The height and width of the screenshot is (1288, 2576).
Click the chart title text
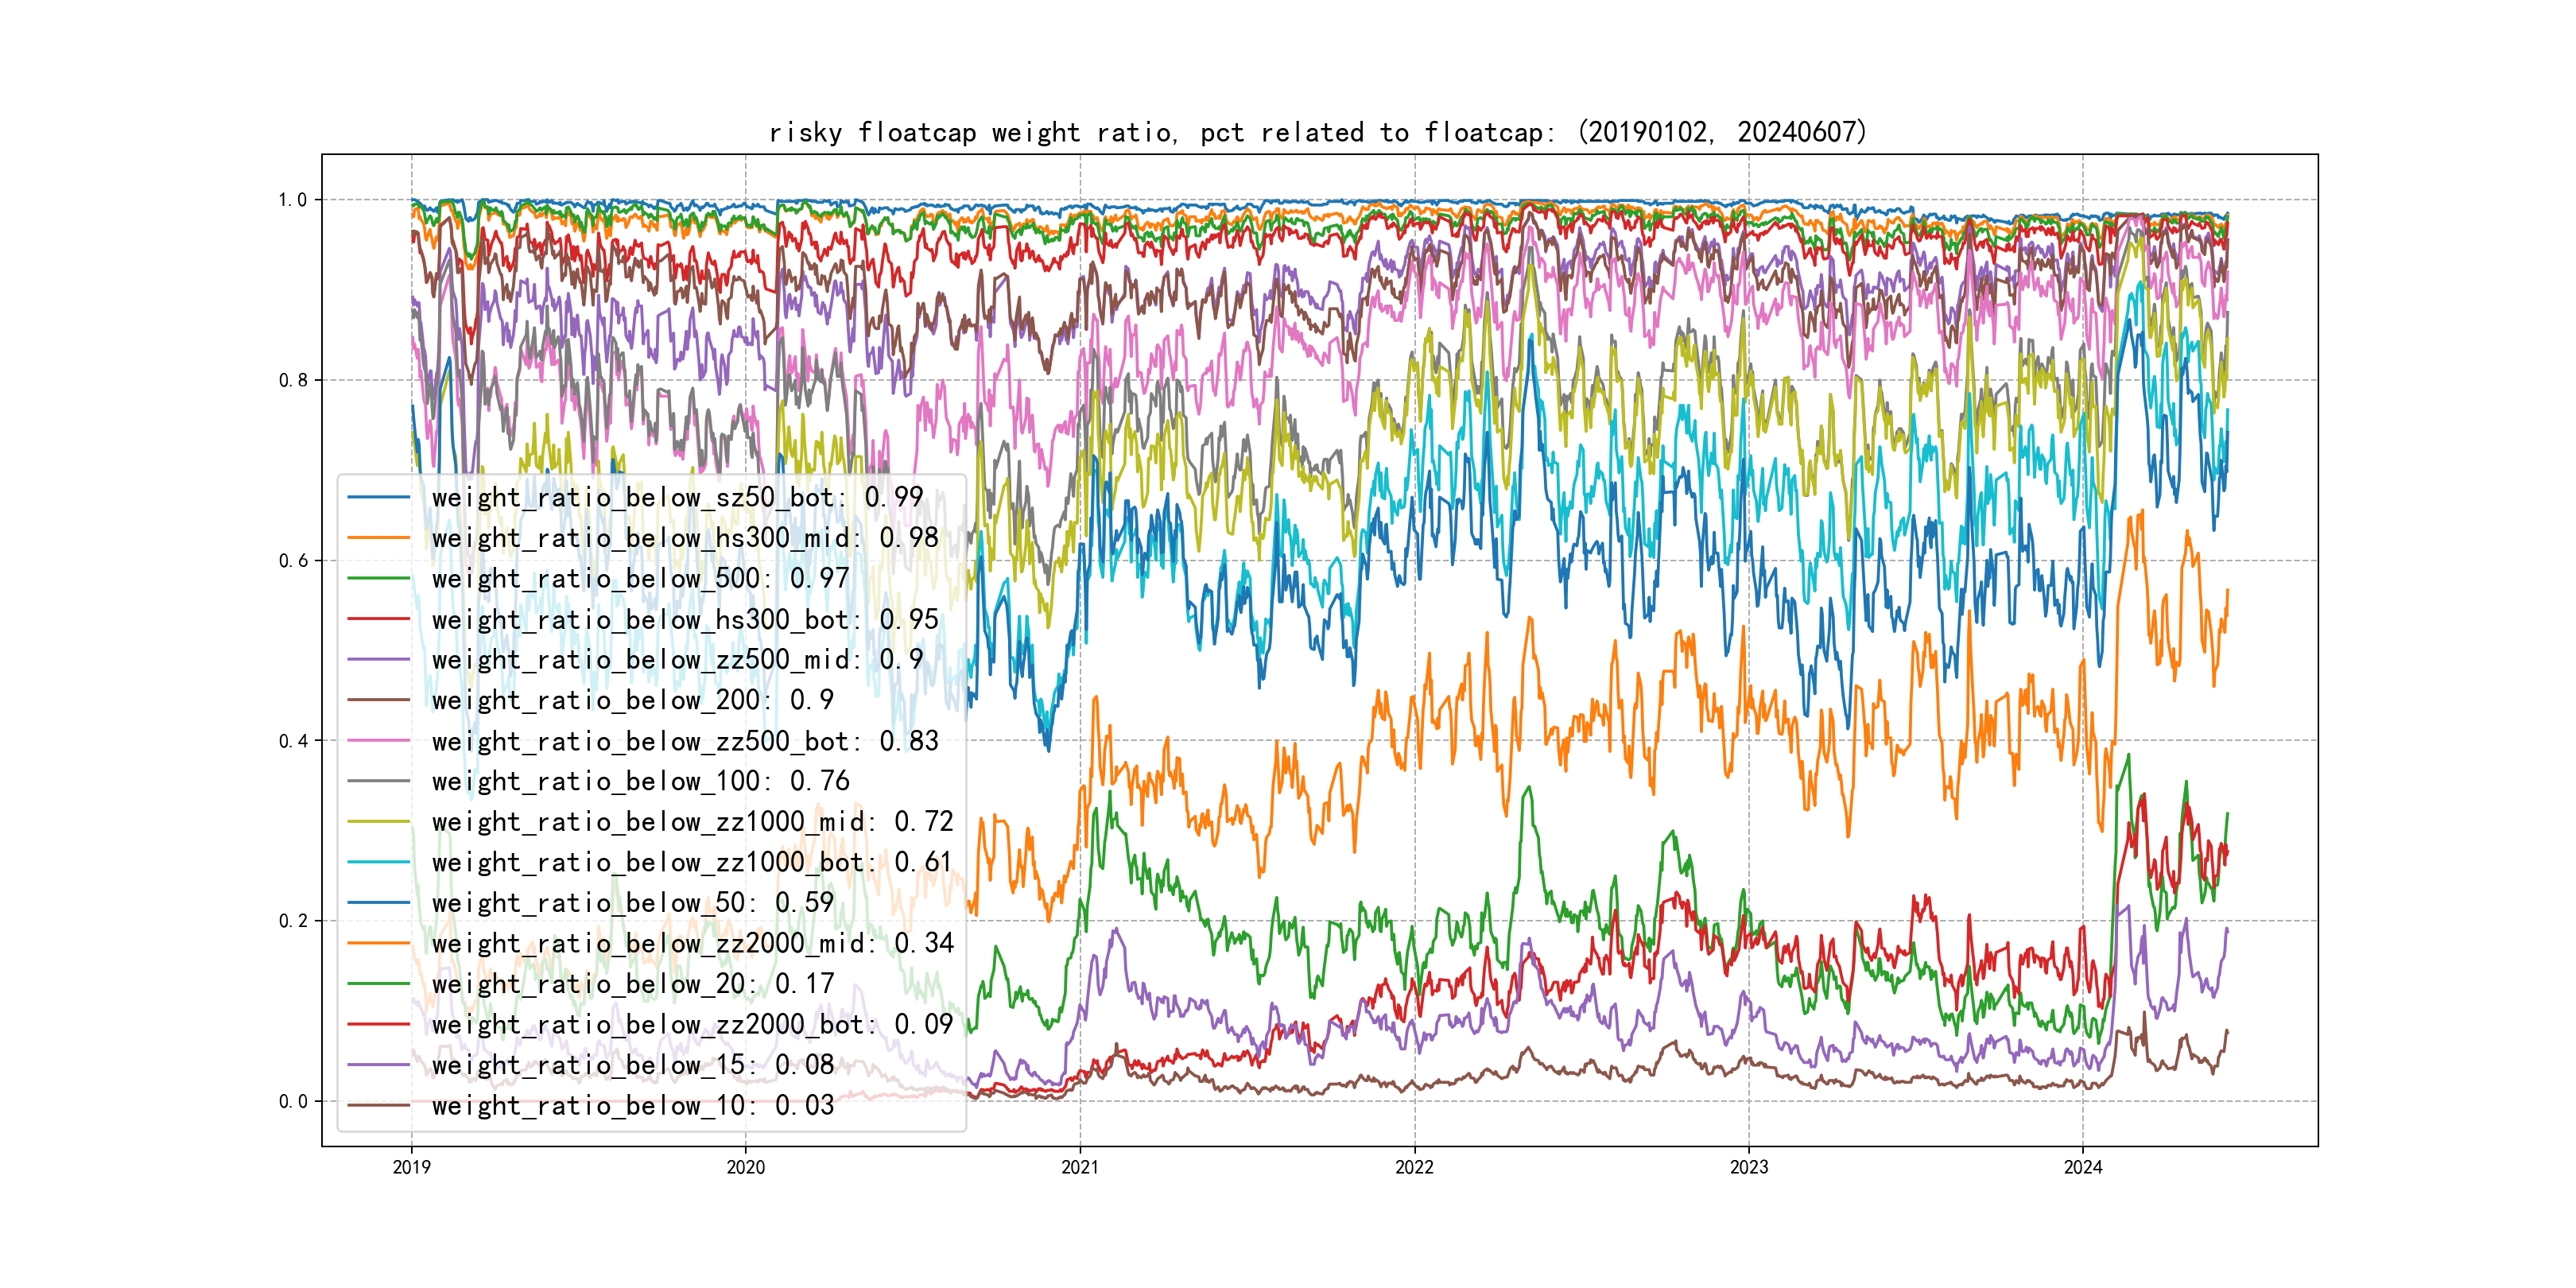(x=1318, y=132)
